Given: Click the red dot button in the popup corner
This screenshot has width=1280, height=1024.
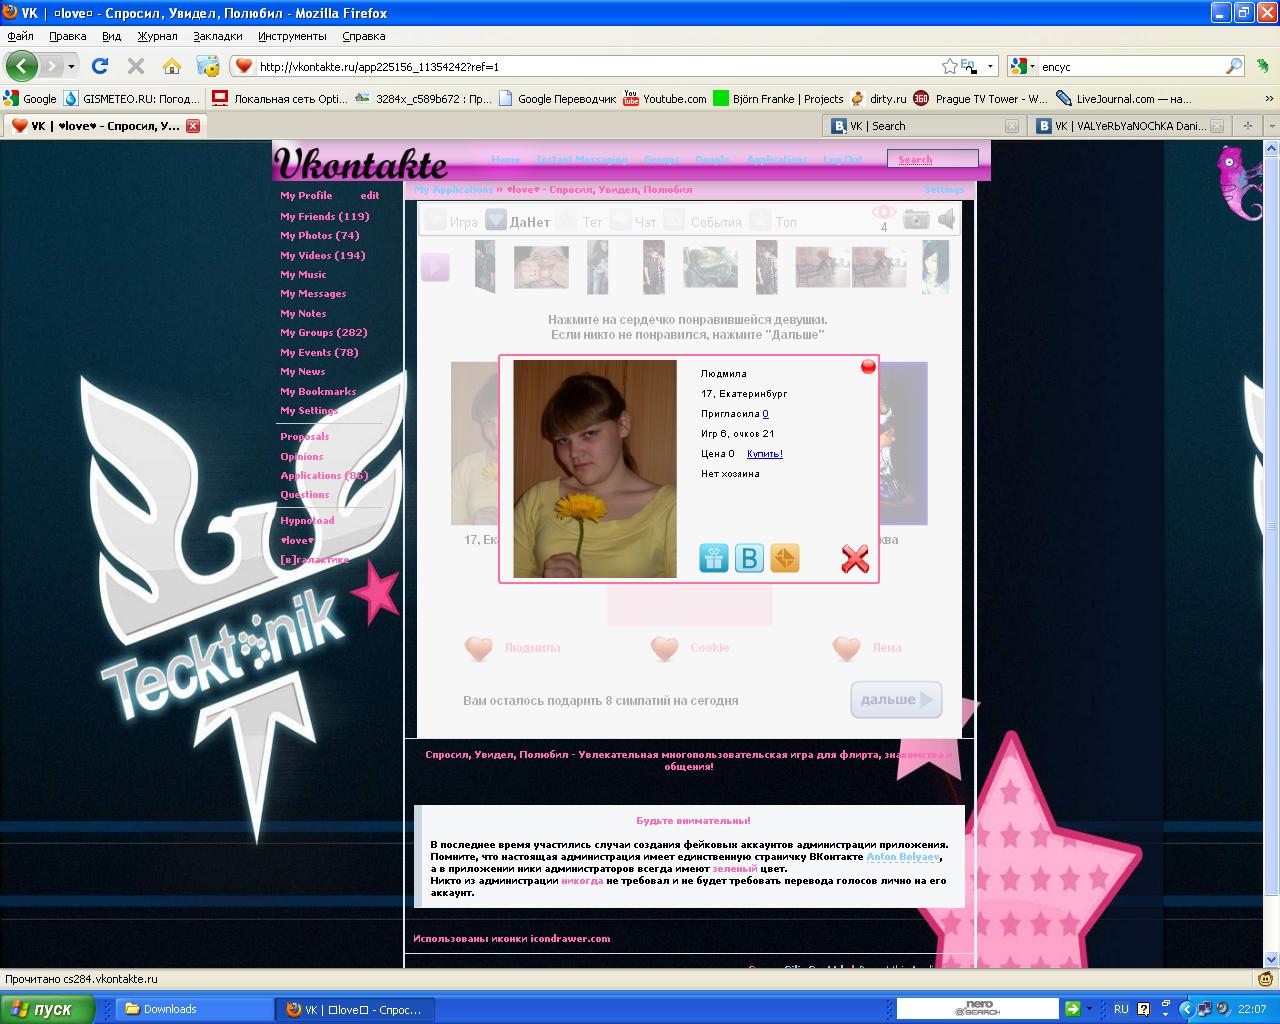Looking at the screenshot, I should pyautogui.click(x=868, y=367).
